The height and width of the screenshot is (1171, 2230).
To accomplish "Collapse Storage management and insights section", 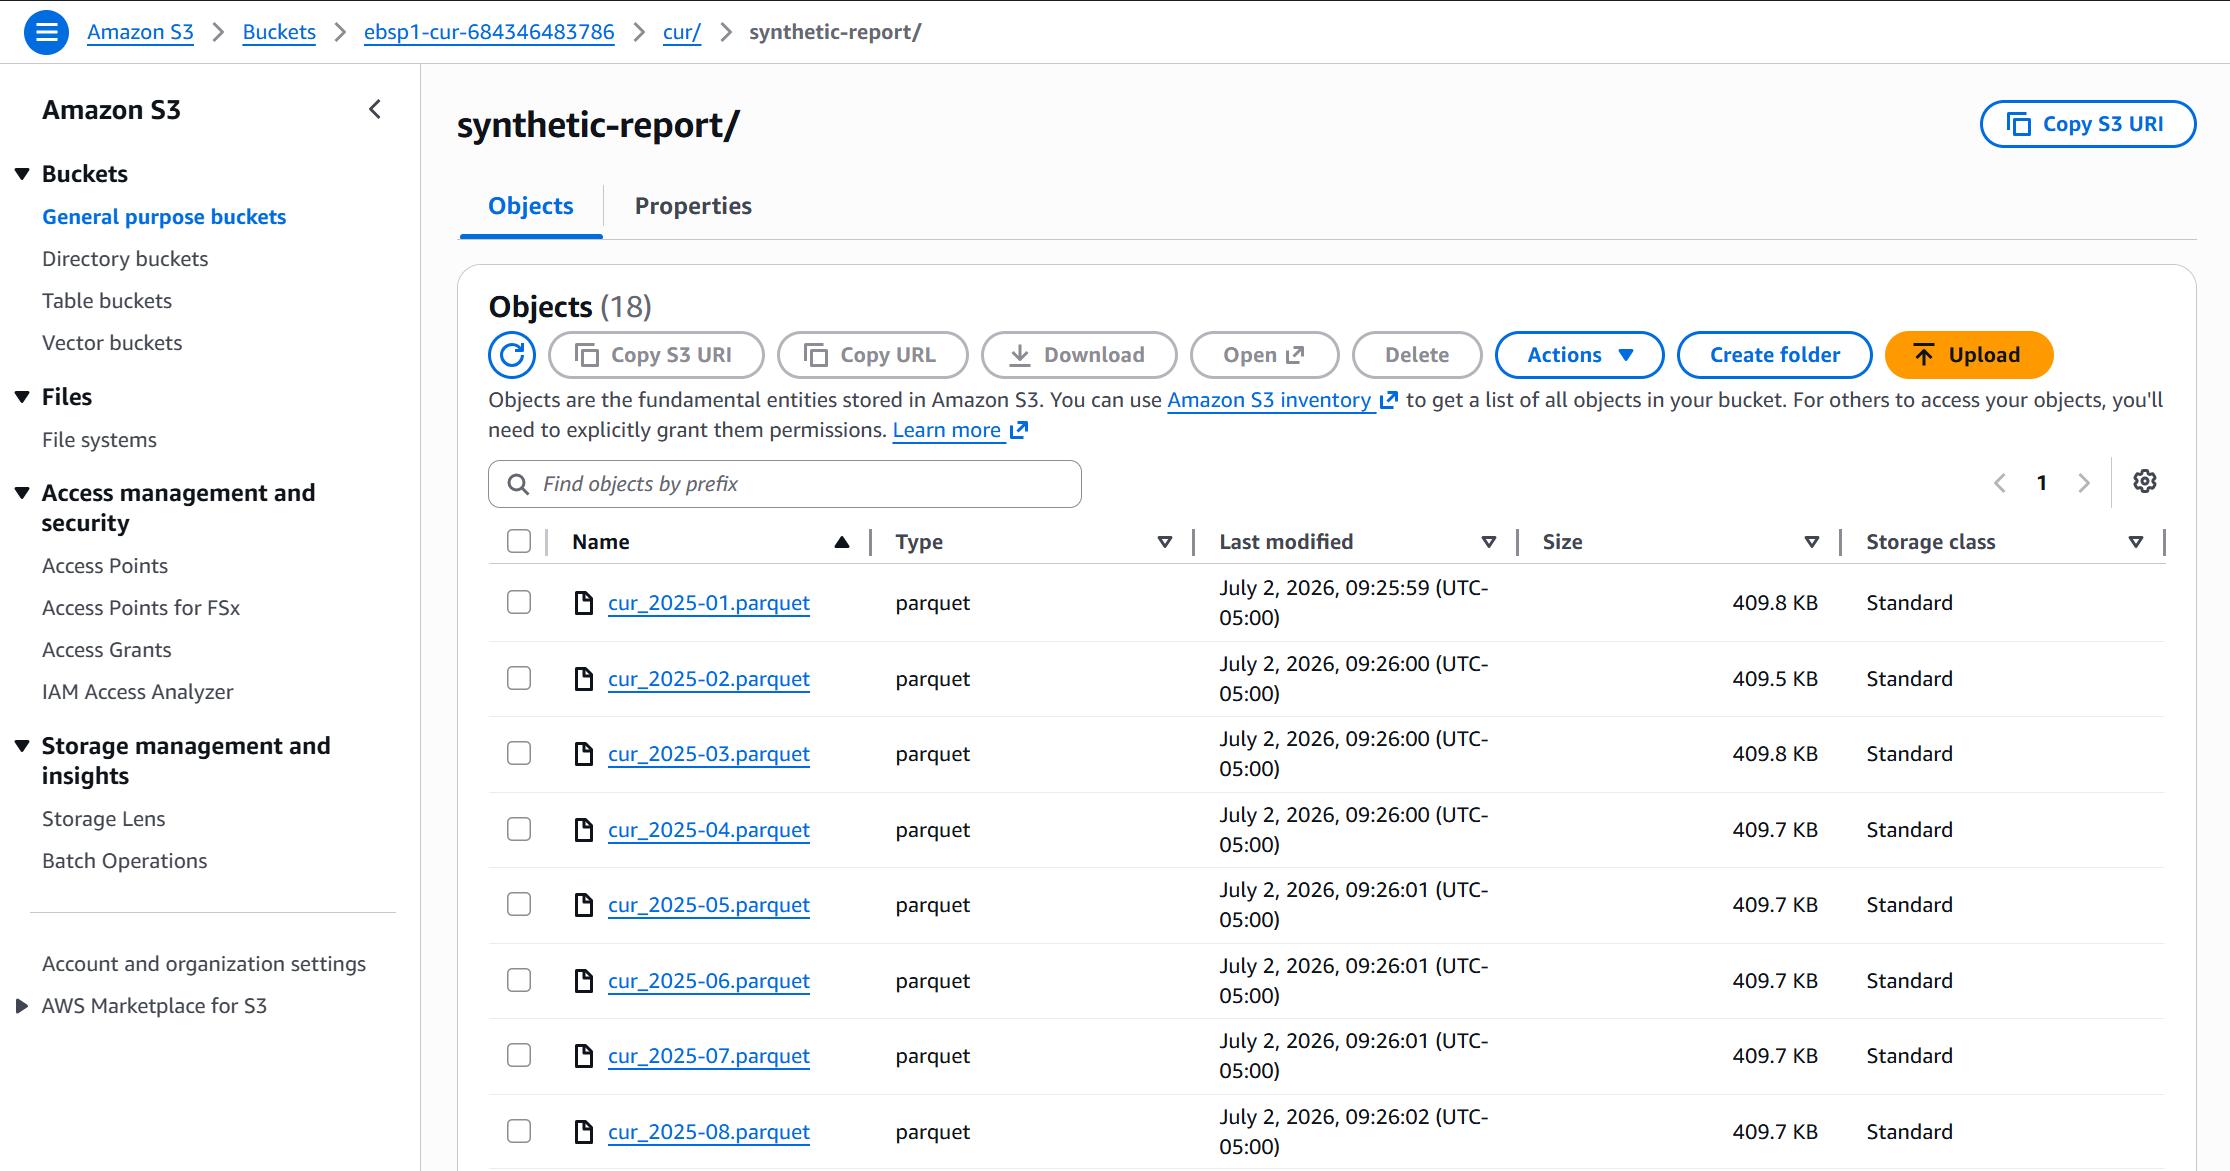I will (22, 746).
